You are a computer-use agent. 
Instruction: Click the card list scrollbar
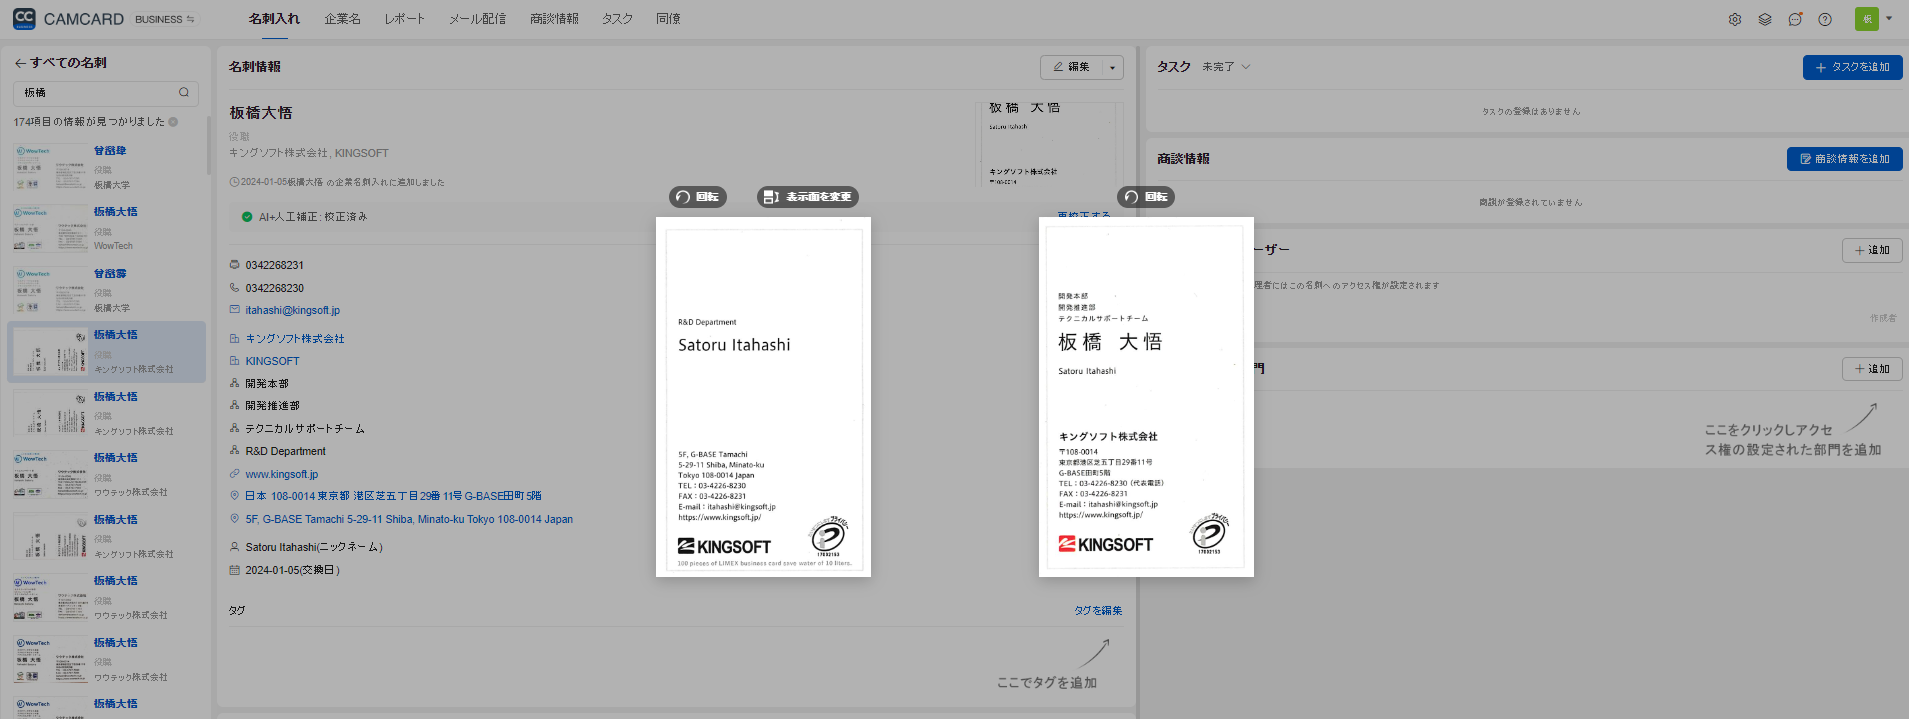pos(208,145)
